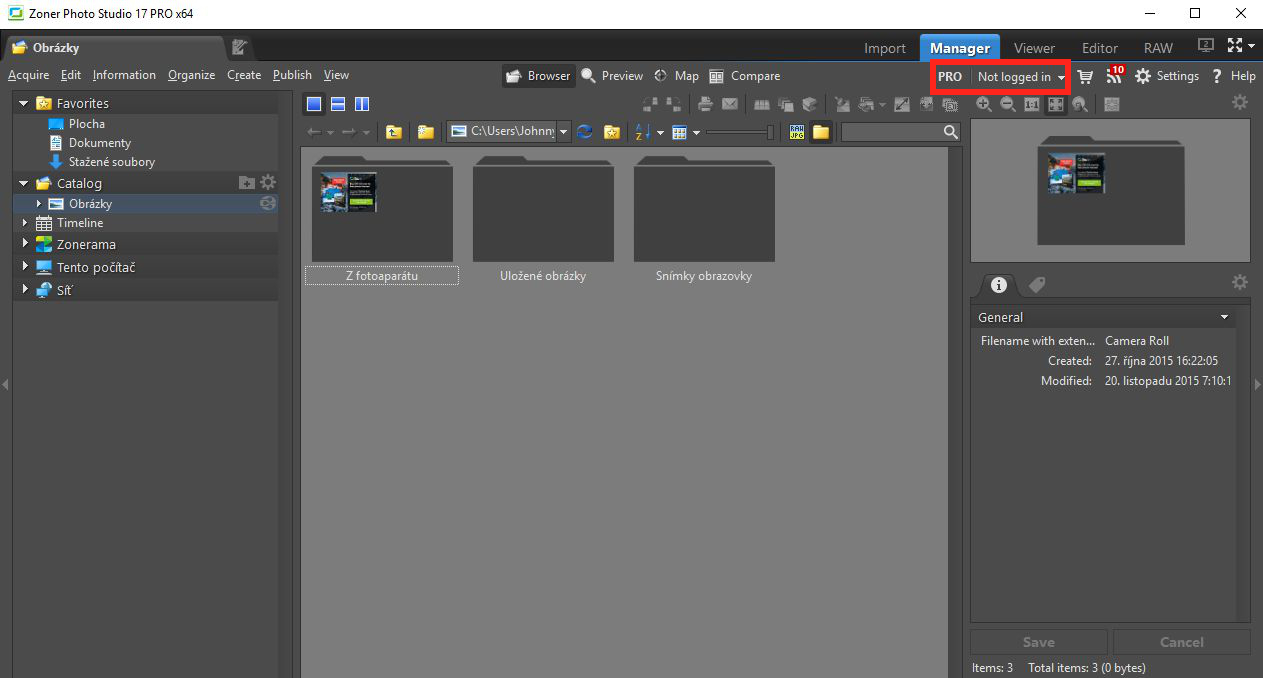Toggle the RAW+JPG filter icon
This screenshot has width=1263, height=678.
[796, 131]
